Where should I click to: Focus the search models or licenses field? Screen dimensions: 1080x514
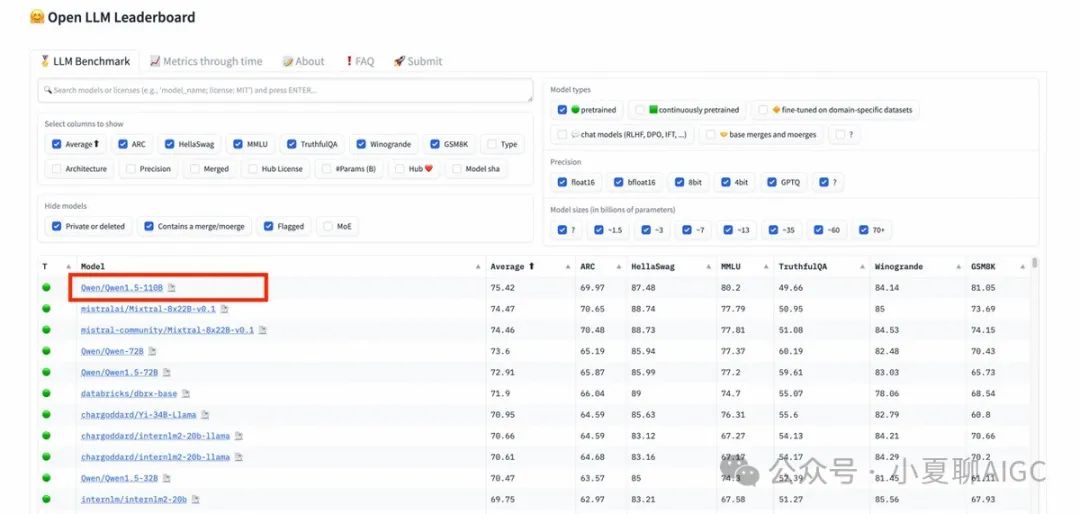pyautogui.click(x=285, y=90)
